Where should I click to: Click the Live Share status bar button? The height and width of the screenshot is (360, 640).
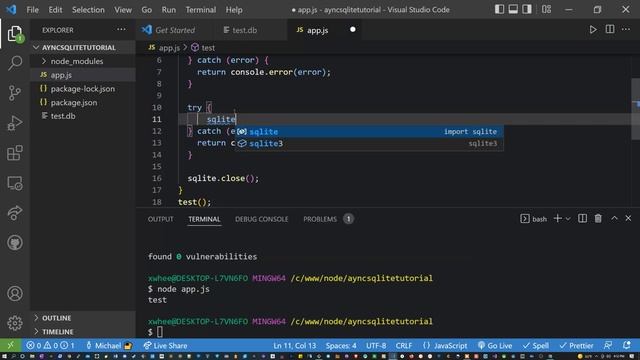[165, 346]
